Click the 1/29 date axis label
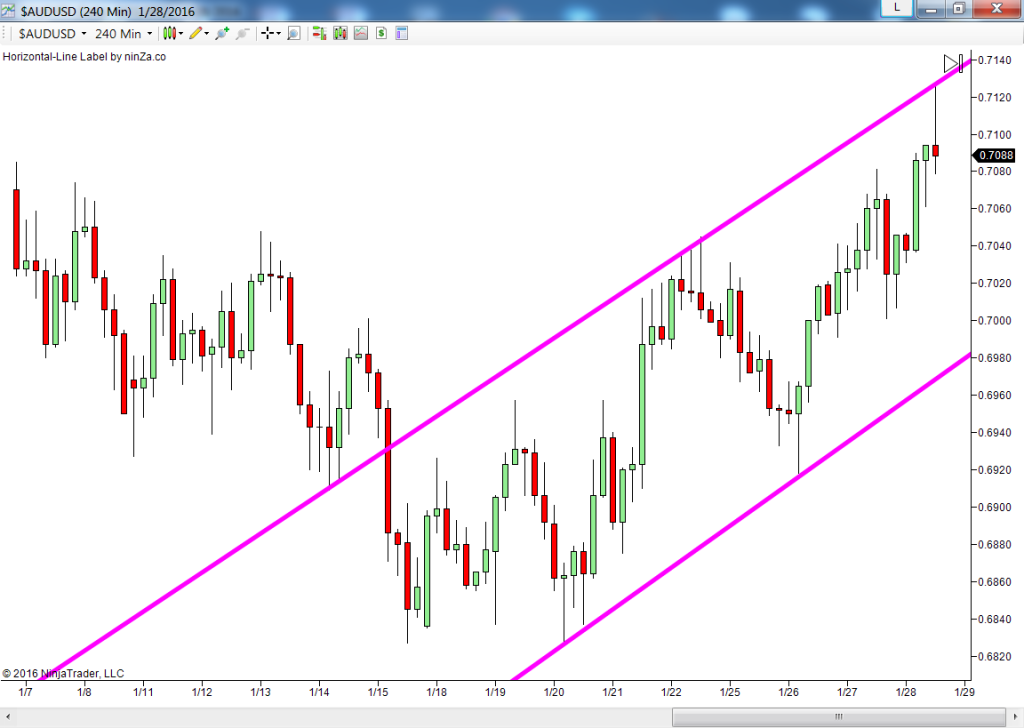Image resolution: width=1024 pixels, height=728 pixels. (x=965, y=692)
